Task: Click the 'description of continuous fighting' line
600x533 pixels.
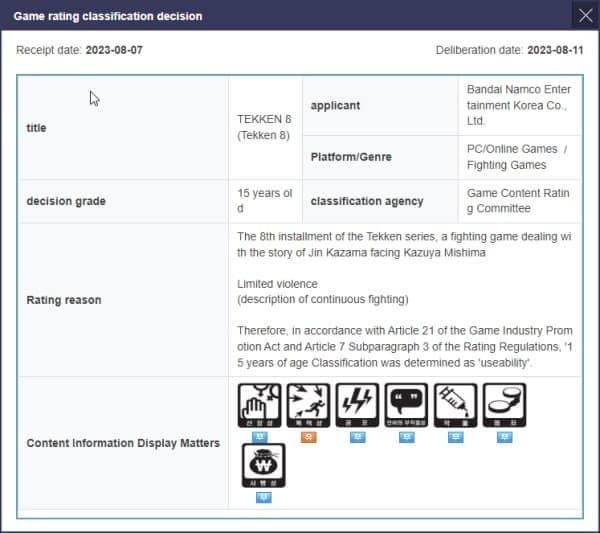Action: tap(323, 299)
